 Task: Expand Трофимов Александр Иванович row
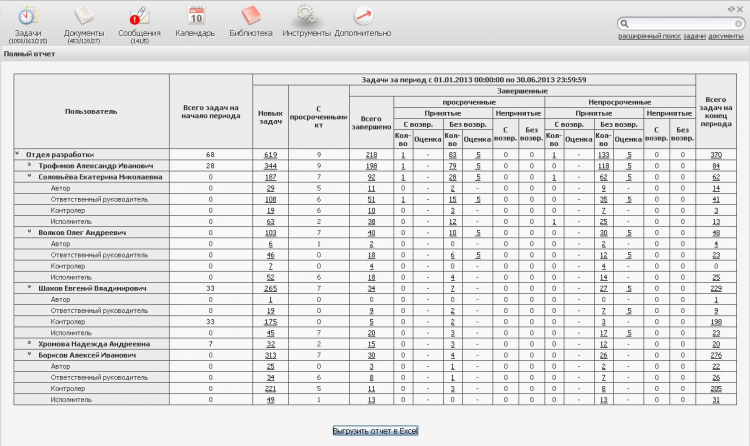[29, 165]
